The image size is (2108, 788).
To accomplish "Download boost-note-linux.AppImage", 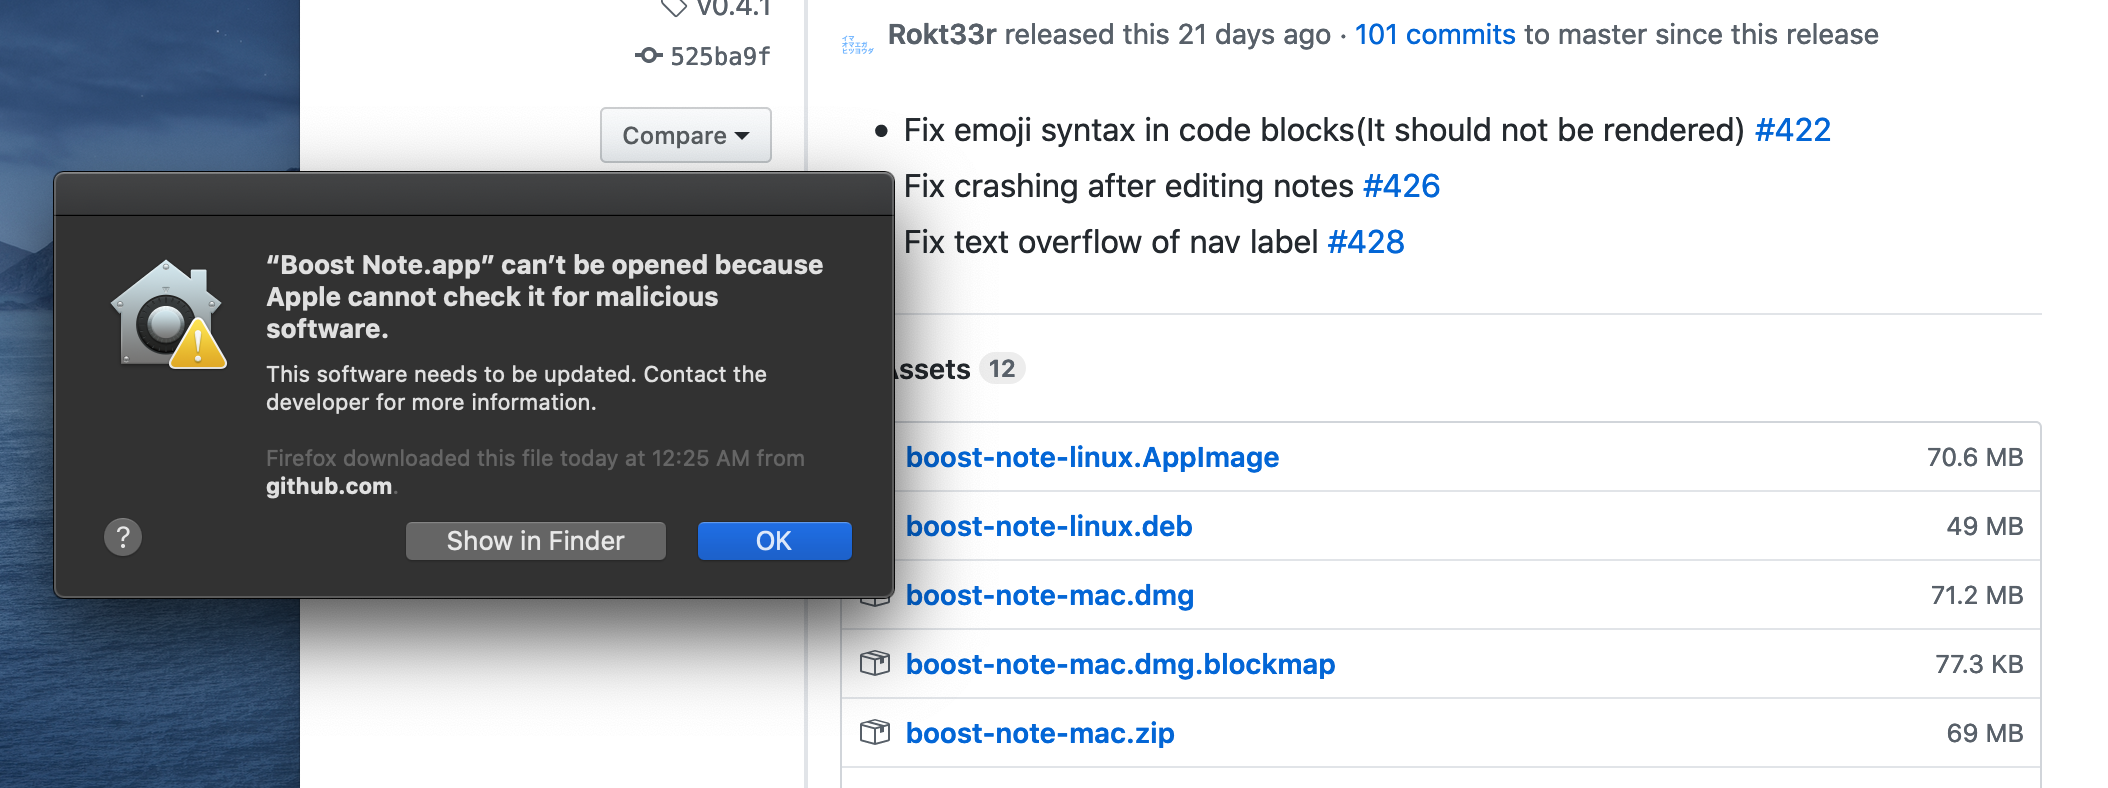I will pos(1092,457).
